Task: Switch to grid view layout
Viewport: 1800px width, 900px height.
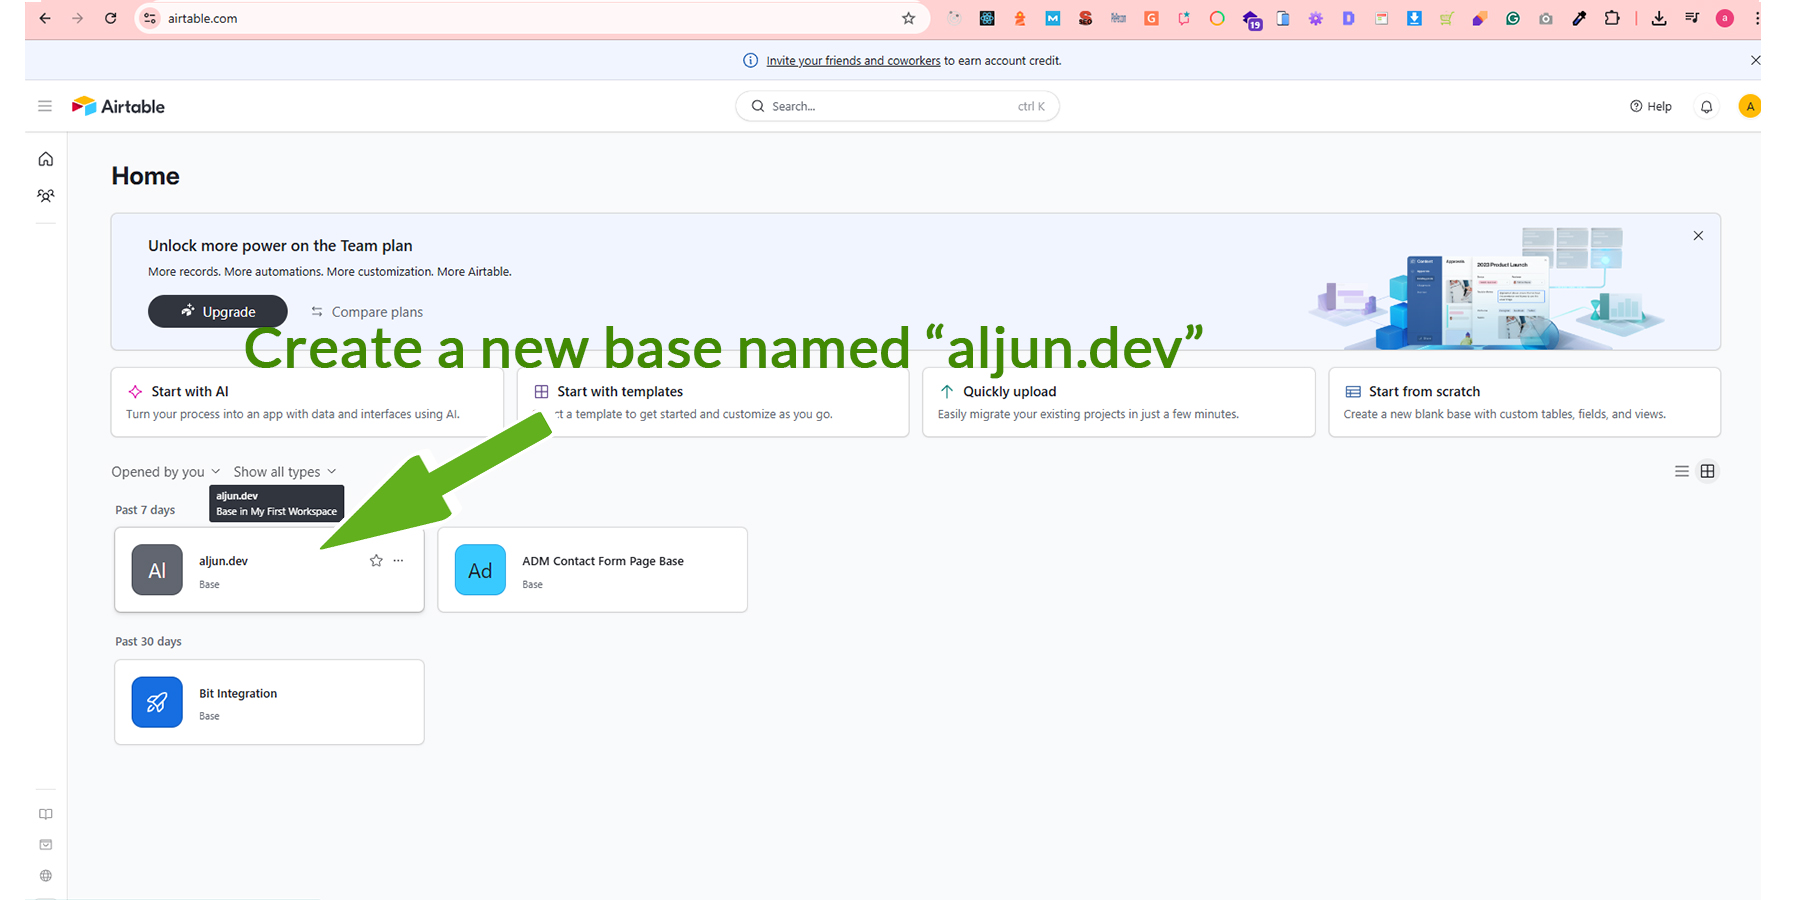Action: pos(1708,471)
